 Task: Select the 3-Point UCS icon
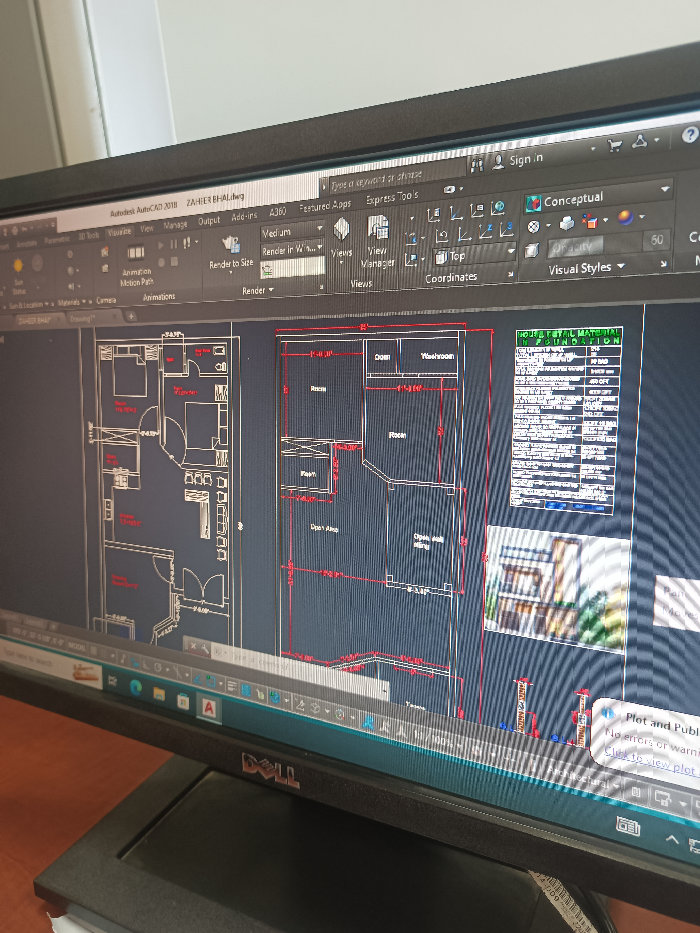(507, 229)
